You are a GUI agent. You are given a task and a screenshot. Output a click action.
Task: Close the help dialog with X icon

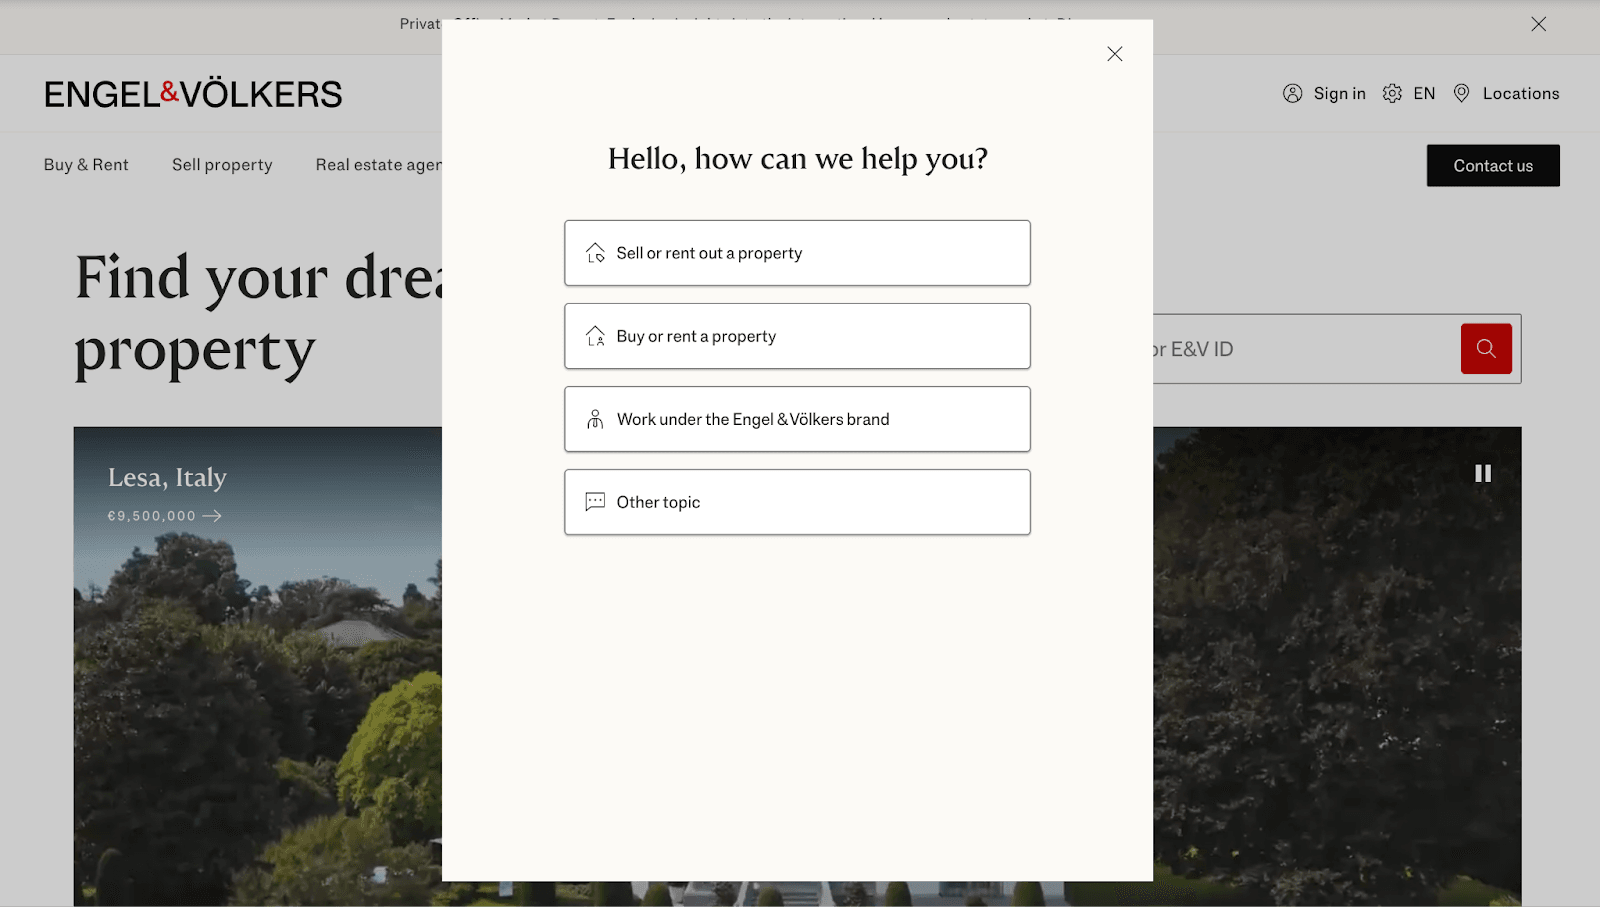tap(1114, 54)
